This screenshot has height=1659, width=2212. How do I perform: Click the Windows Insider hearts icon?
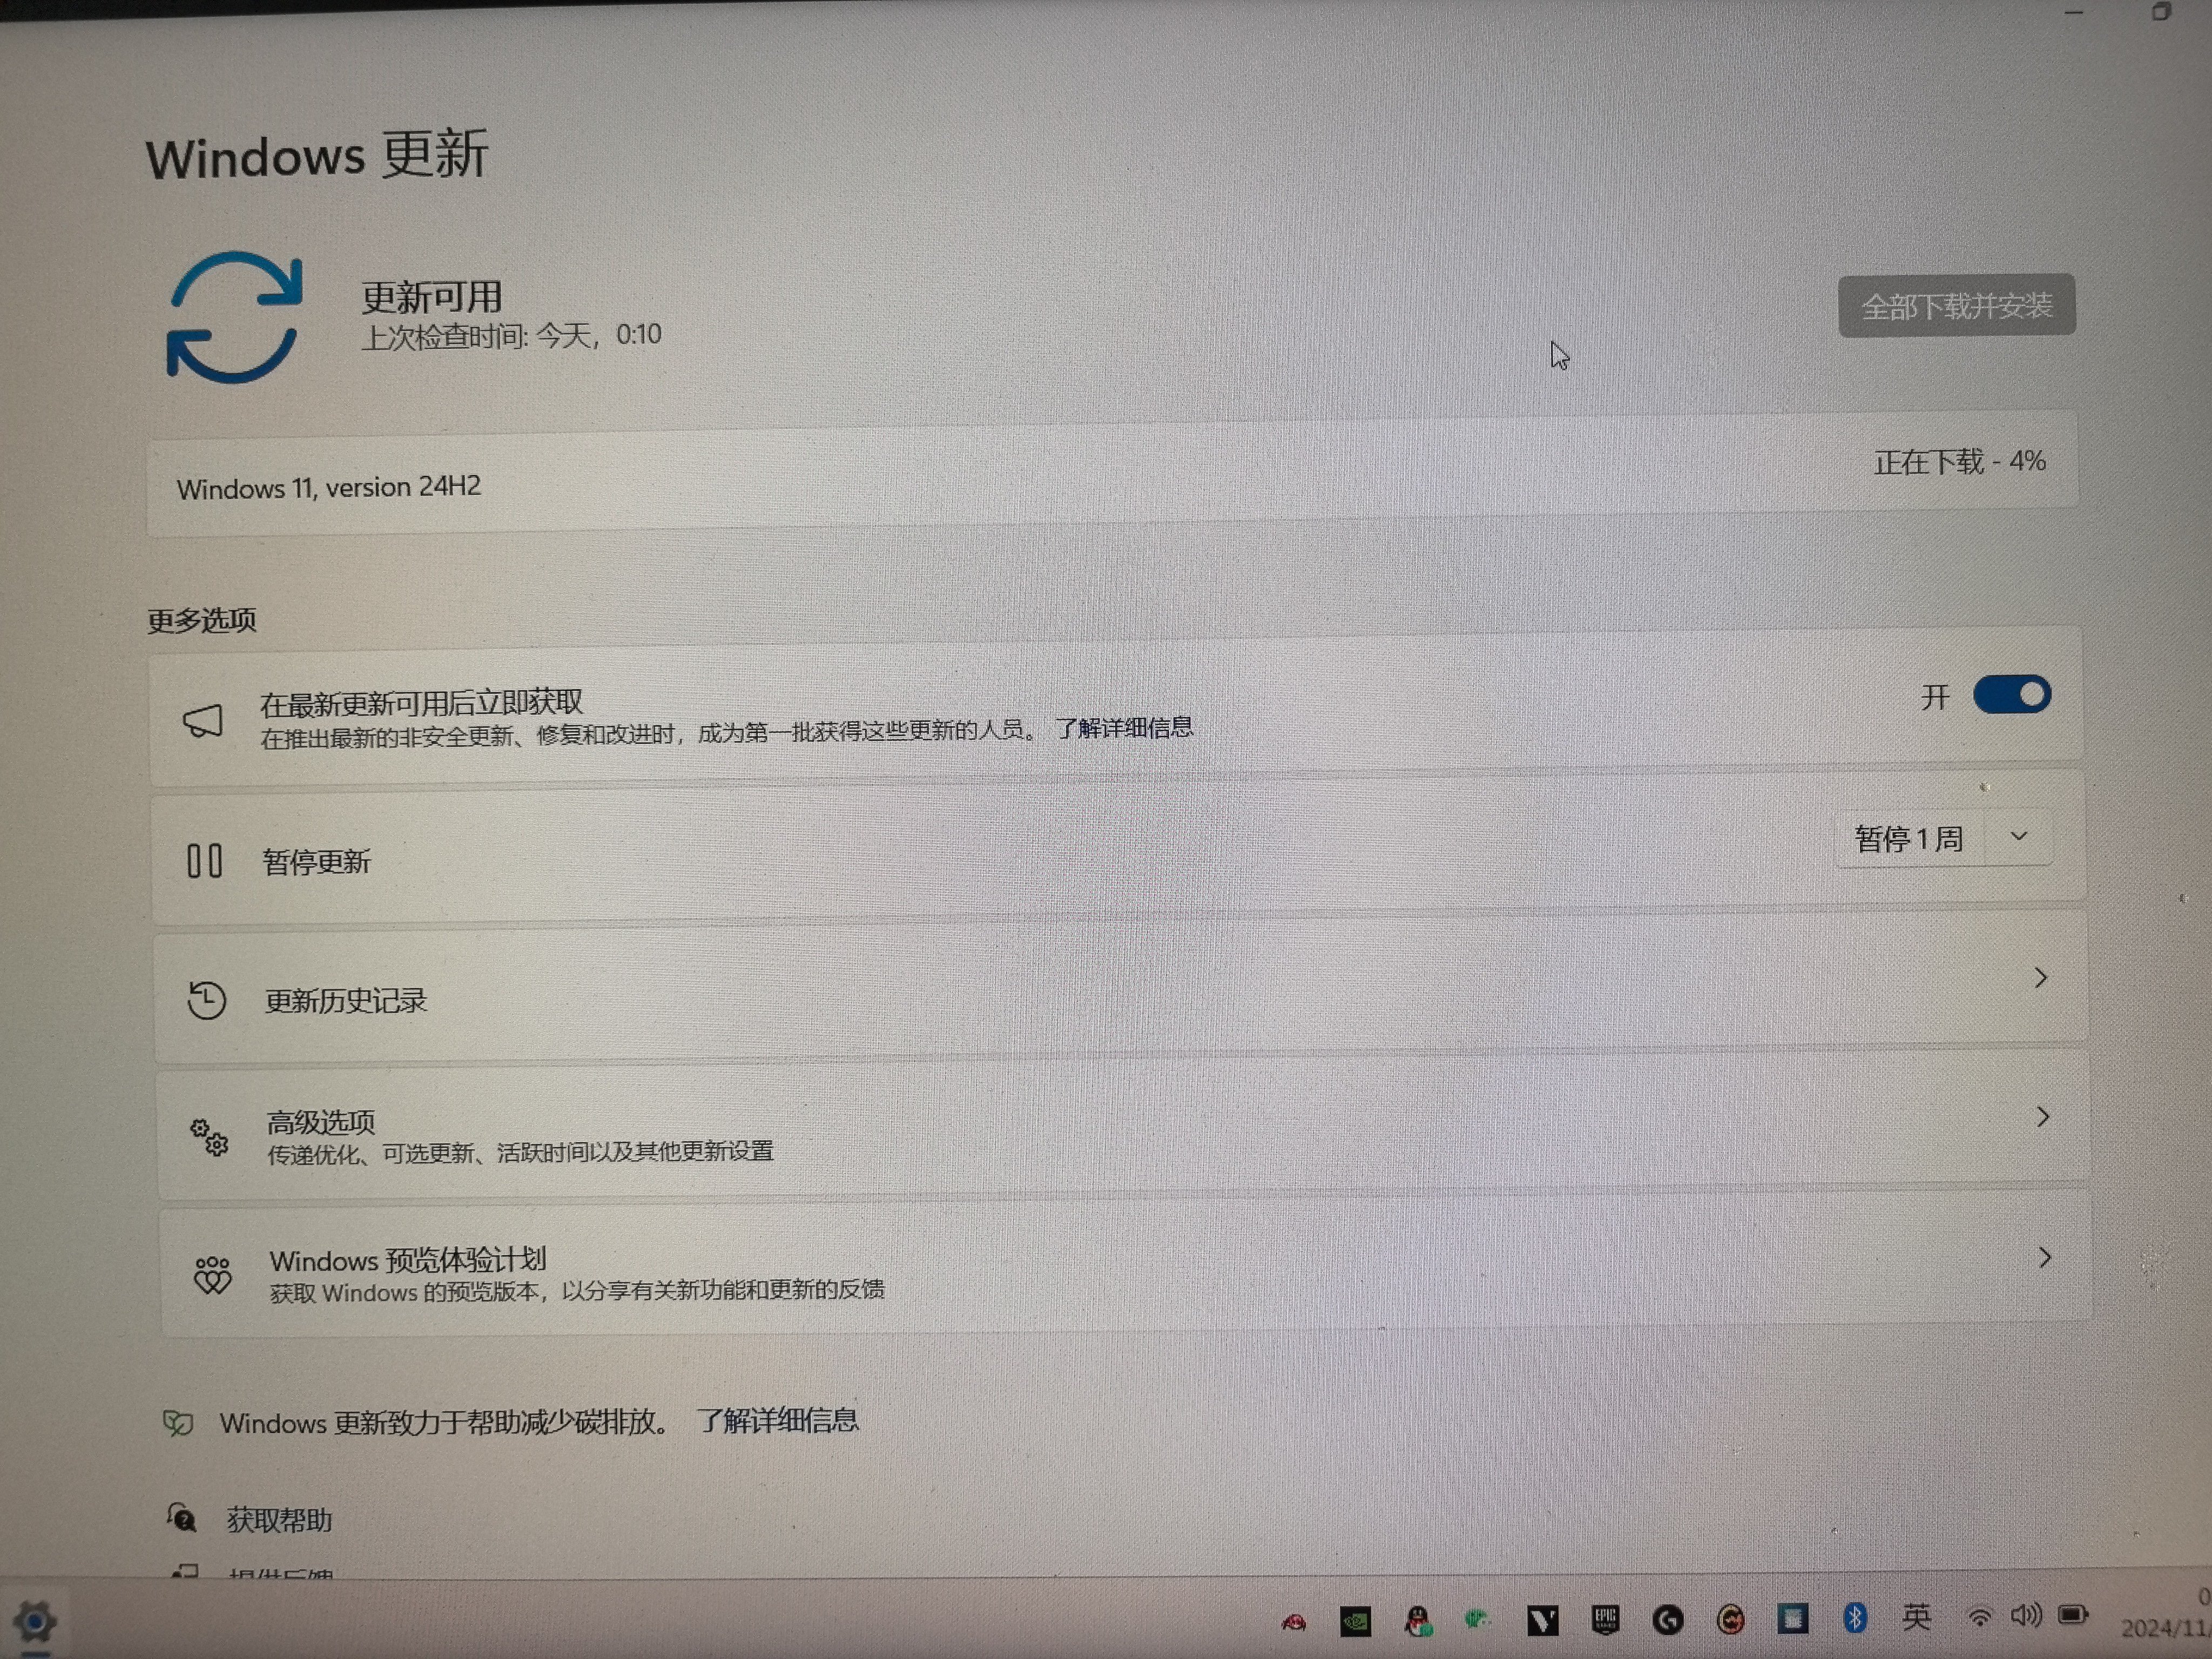[212, 1275]
